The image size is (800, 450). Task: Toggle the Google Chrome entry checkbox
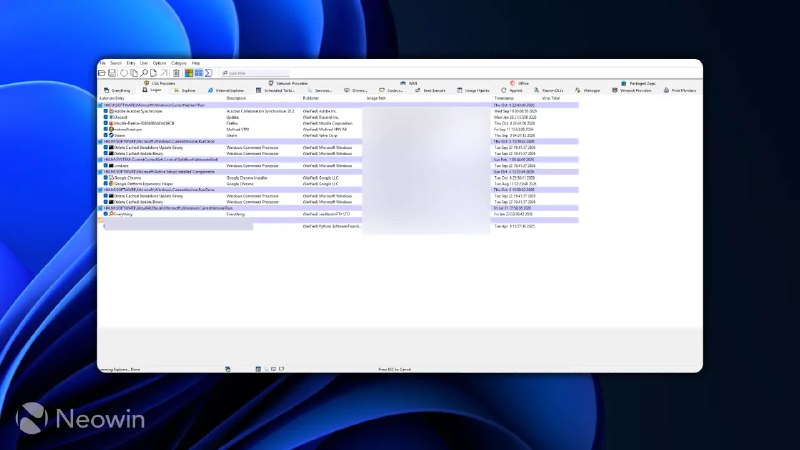point(106,178)
